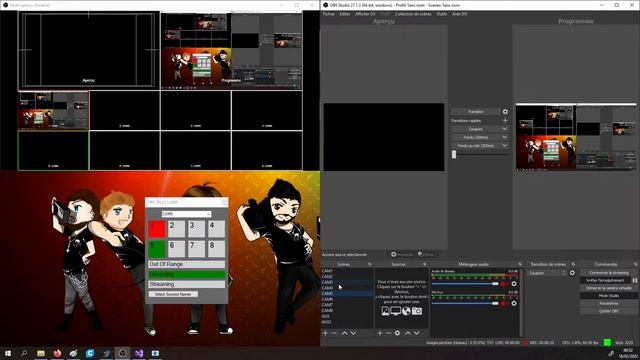Open COM port dropdown in Tally Light

(186, 214)
